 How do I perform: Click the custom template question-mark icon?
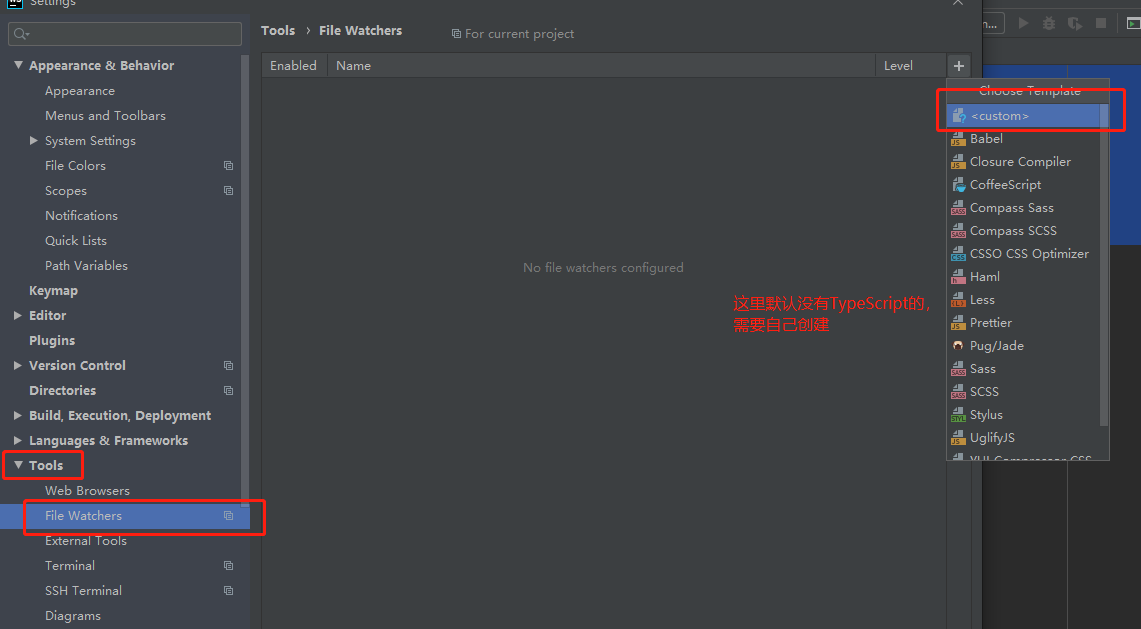958,116
